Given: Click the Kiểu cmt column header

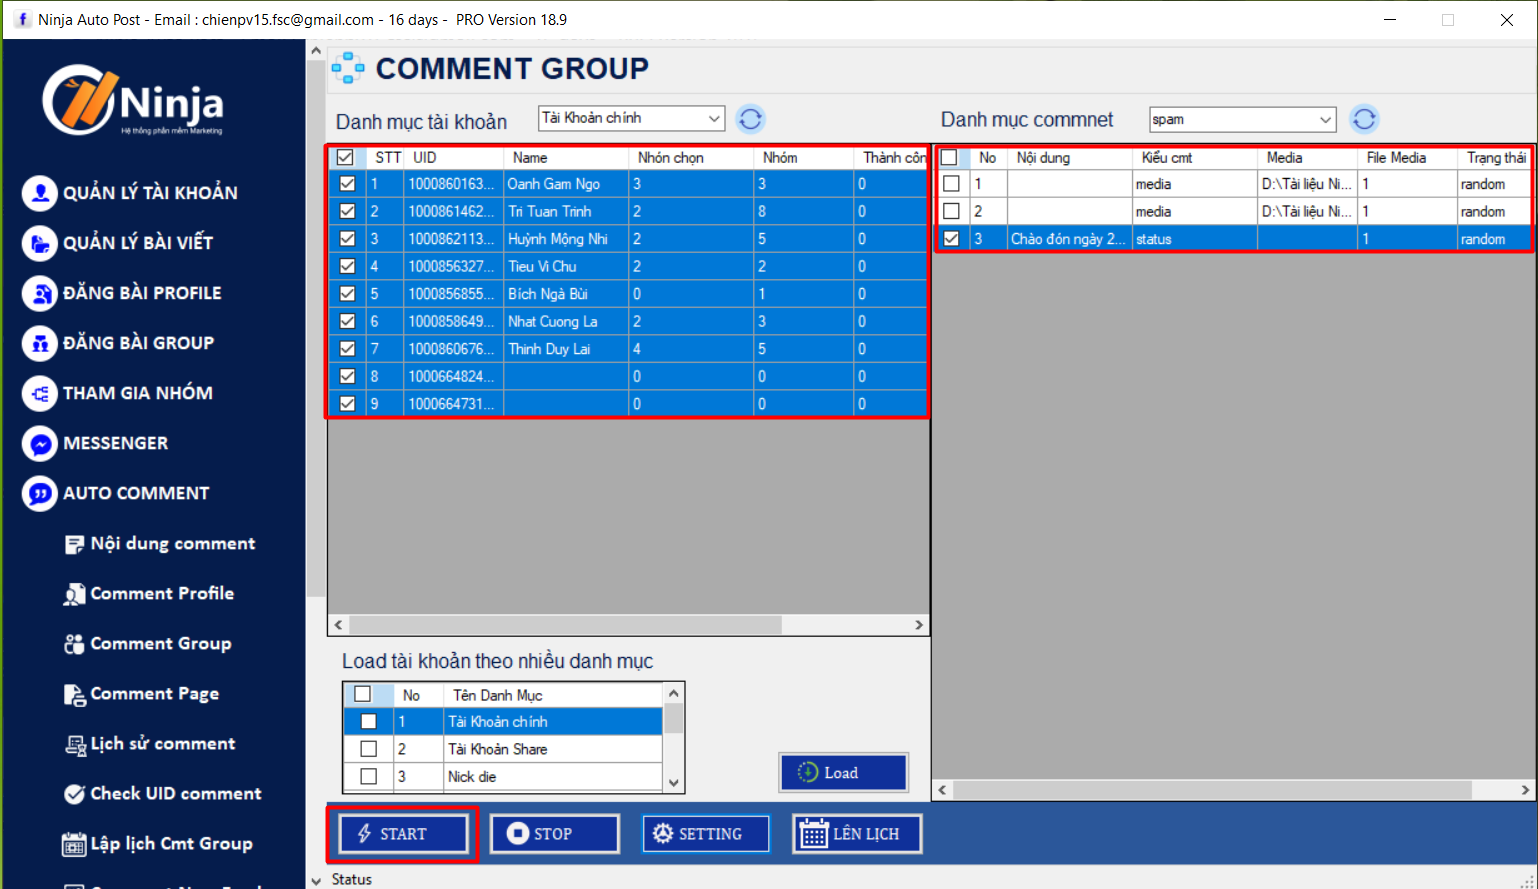Looking at the screenshot, I should pyautogui.click(x=1194, y=157).
